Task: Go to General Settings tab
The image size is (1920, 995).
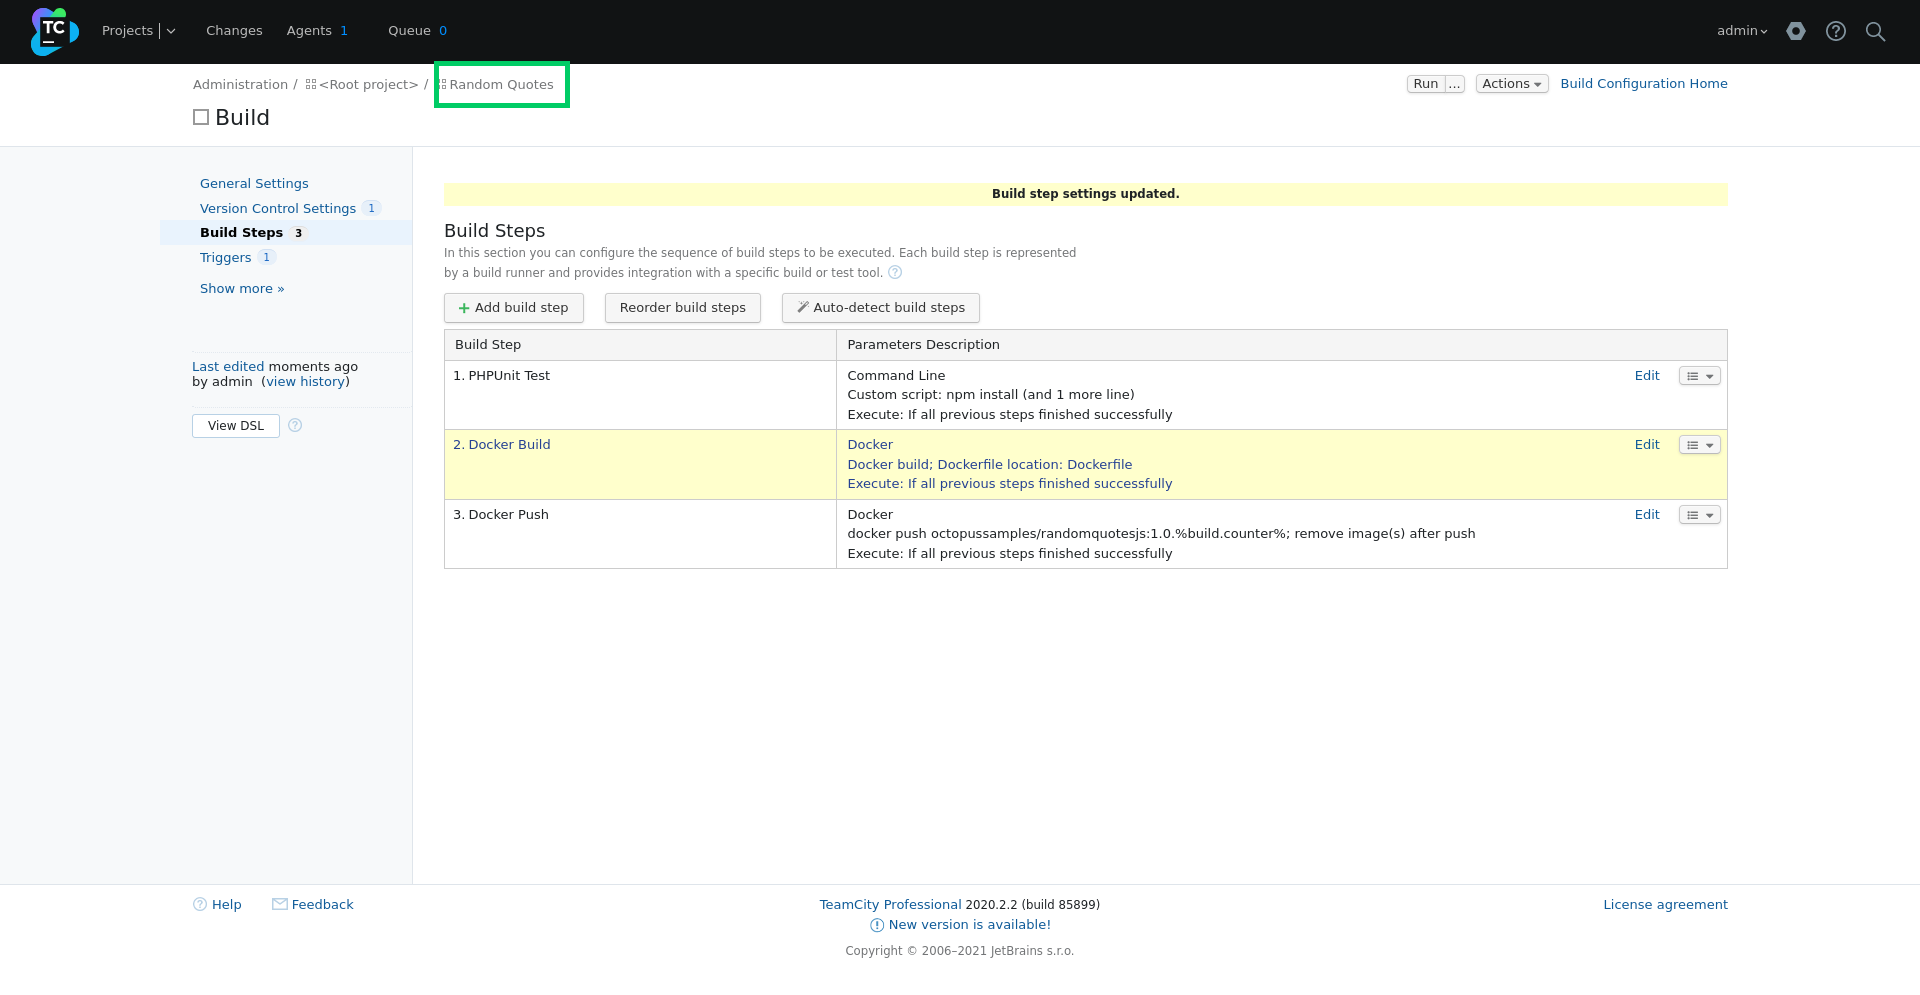Action: tap(254, 183)
